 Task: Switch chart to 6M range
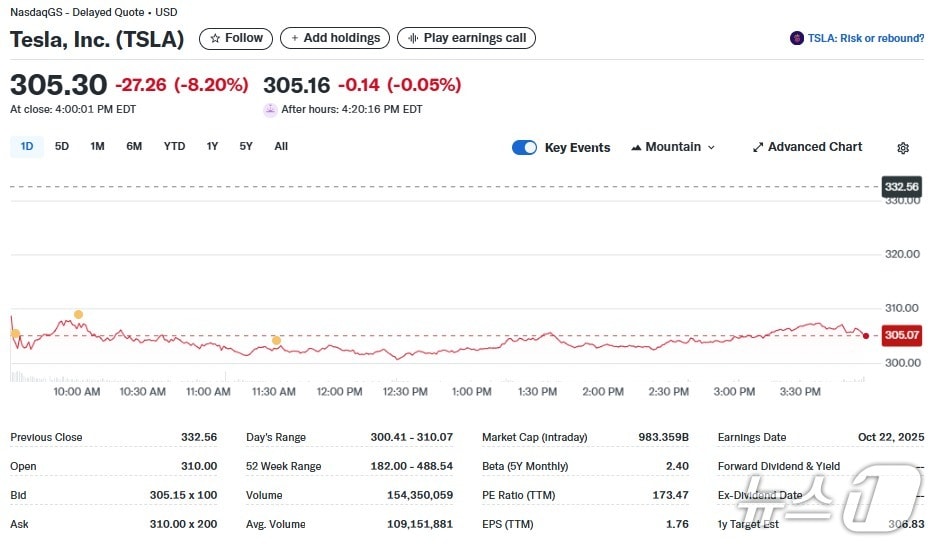pyautogui.click(x=134, y=146)
